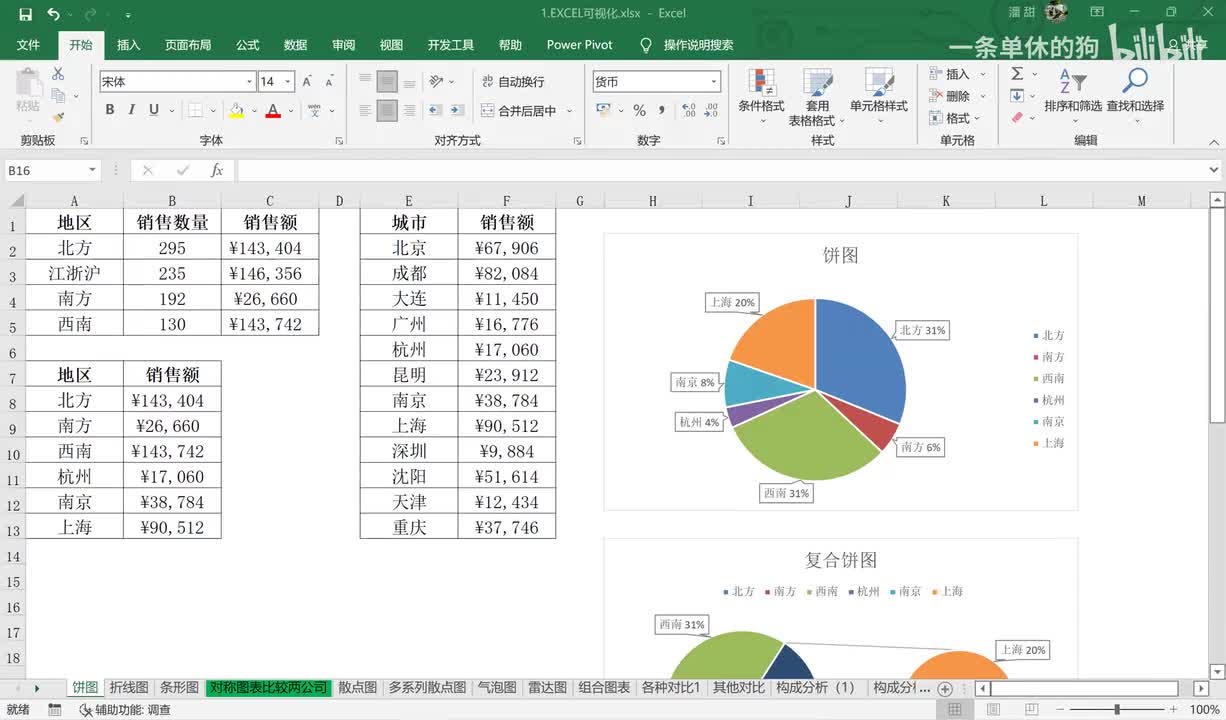
Task: Toggle italic formatting
Action: coord(131,110)
